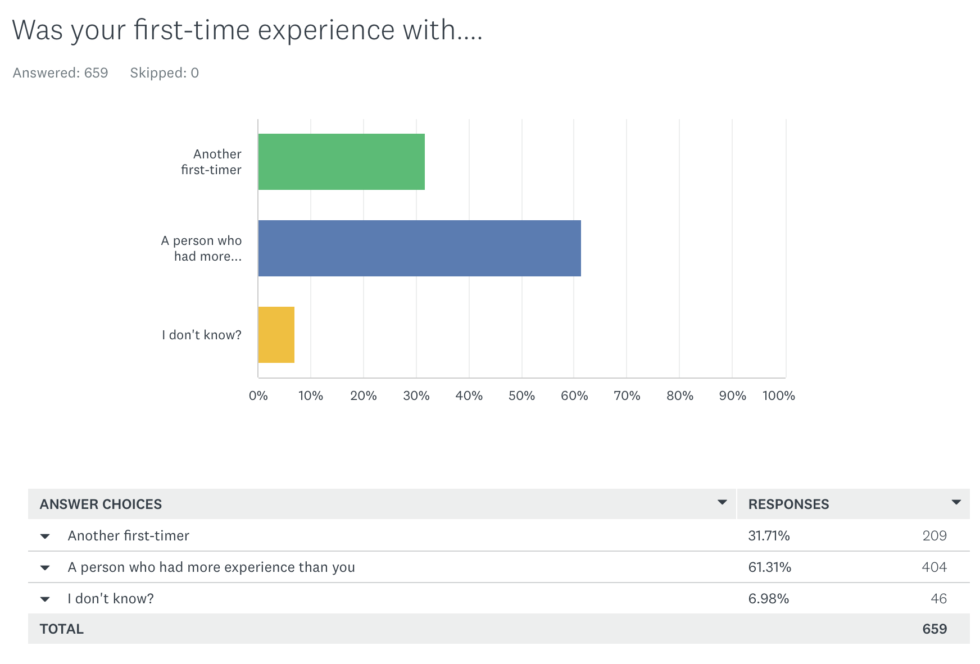Click the blue 'A person who had more' bar

(x=419, y=248)
